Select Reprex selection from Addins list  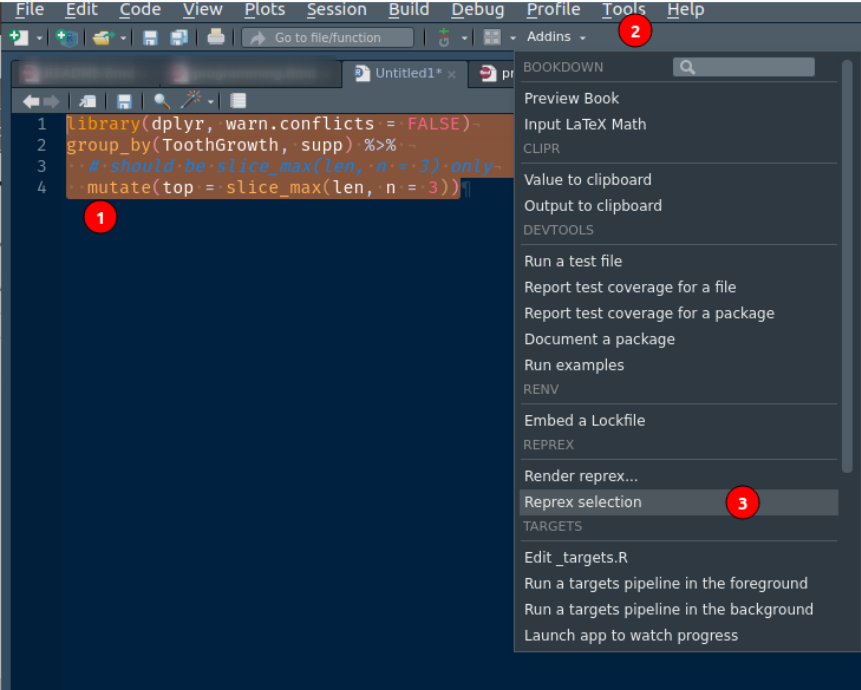tap(583, 502)
